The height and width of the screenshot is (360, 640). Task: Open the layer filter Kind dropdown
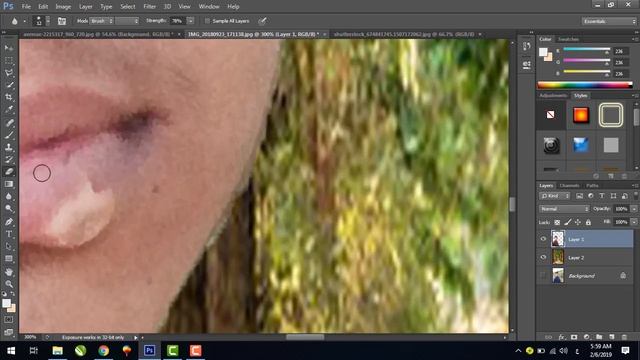555,196
